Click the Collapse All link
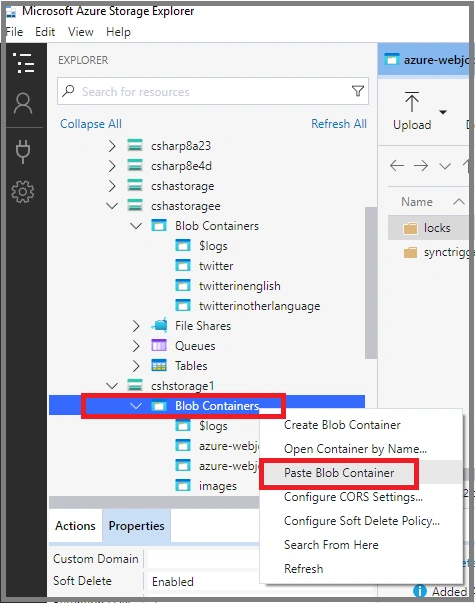Viewport: 475px width, 603px height. (x=90, y=124)
